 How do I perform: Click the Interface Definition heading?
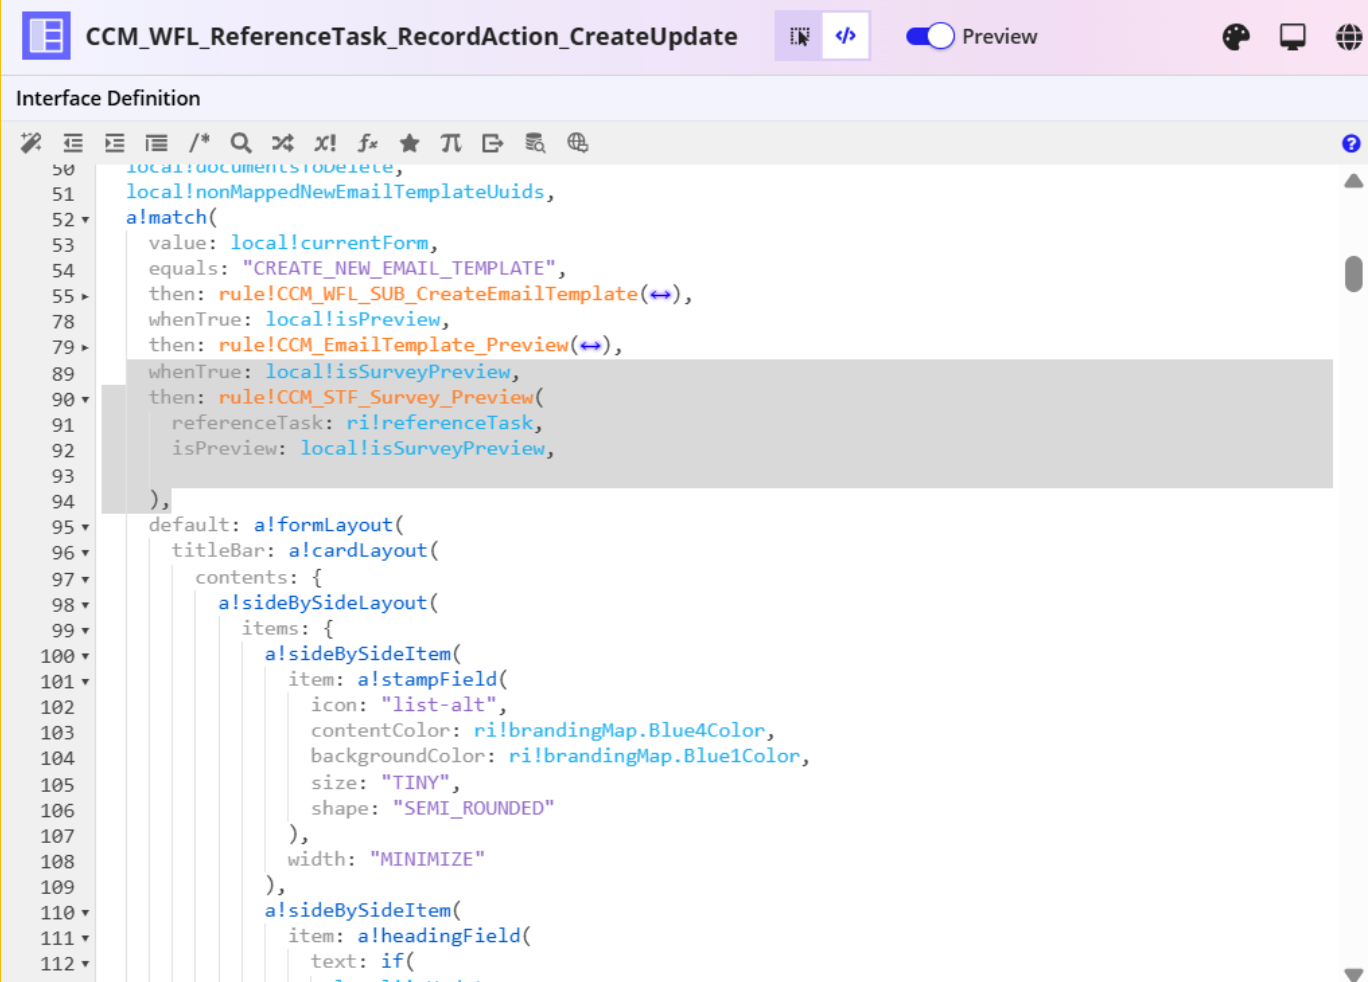tap(108, 98)
